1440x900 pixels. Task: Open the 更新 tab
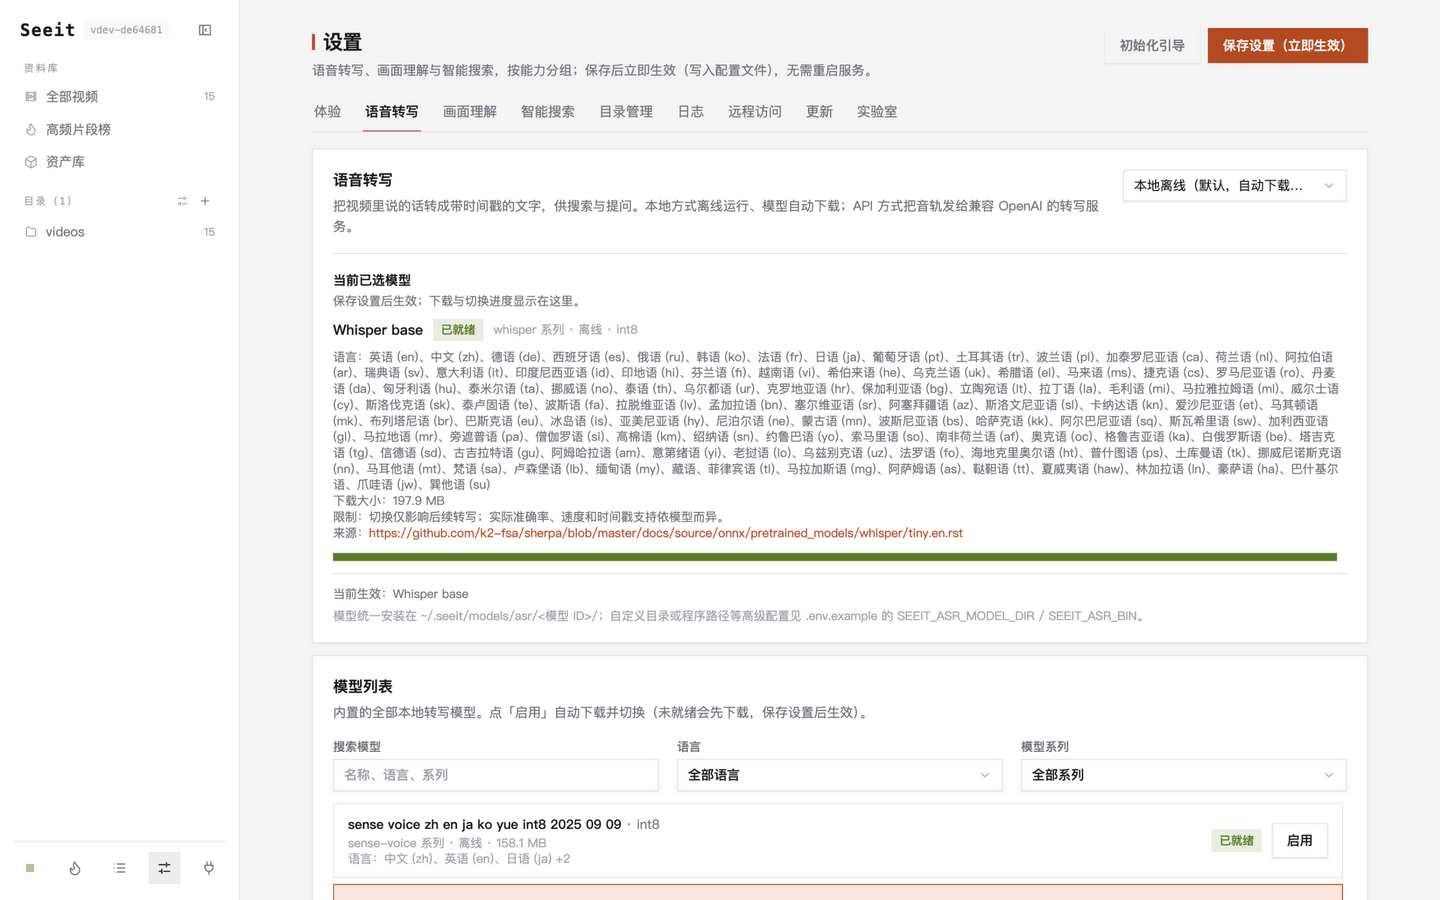(819, 112)
